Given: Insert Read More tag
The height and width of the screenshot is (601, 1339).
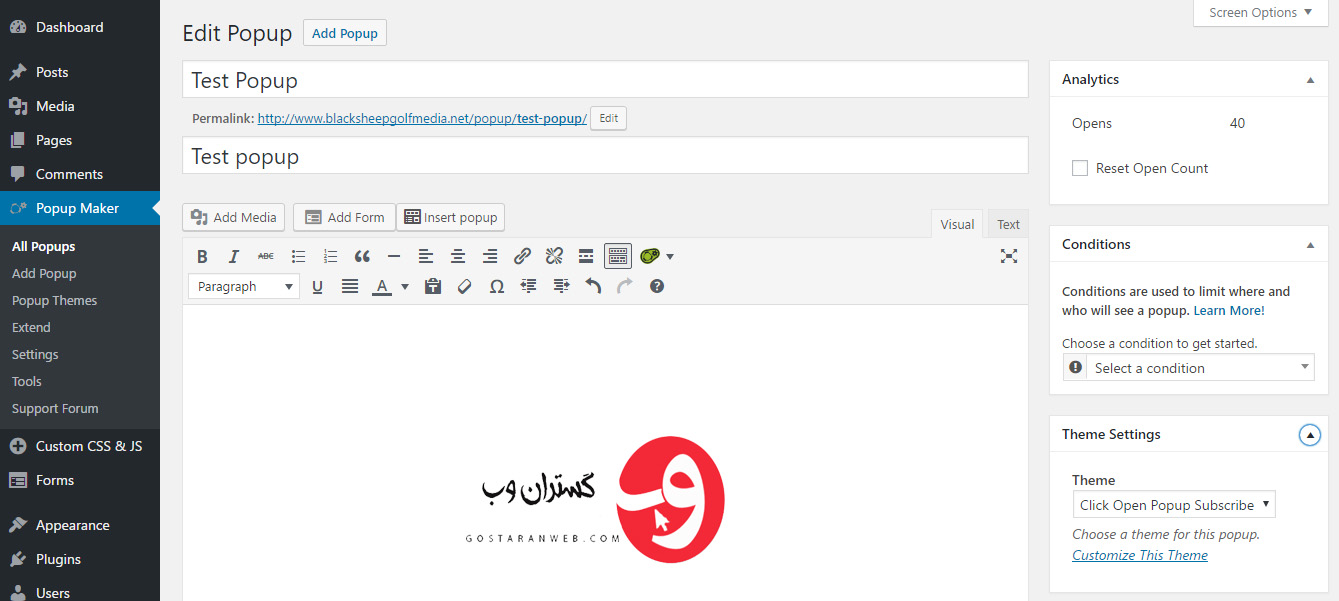Looking at the screenshot, I should click(586, 256).
